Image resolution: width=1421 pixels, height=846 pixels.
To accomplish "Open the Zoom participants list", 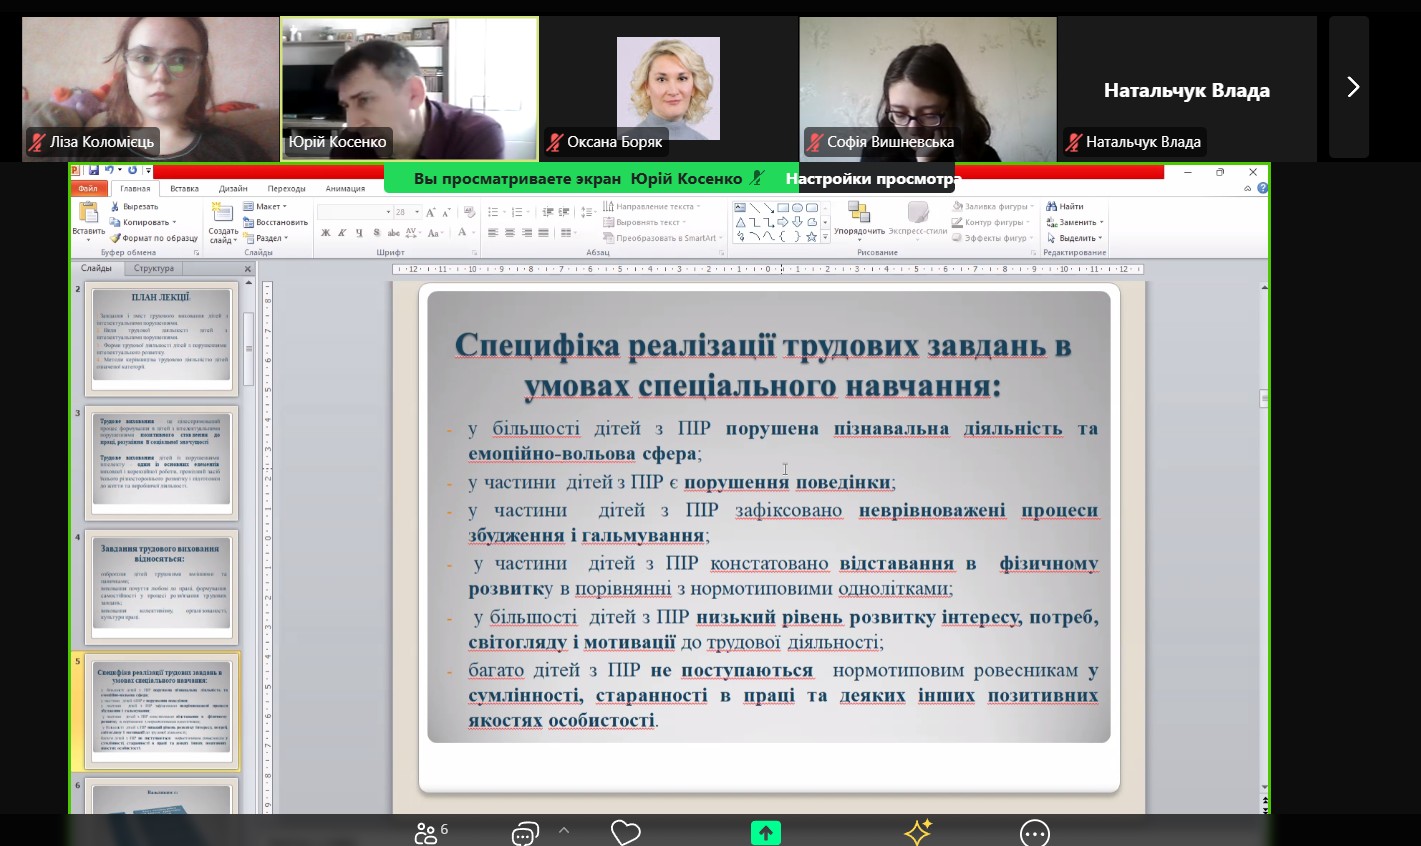I will pyautogui.click(x=431, y=832).
